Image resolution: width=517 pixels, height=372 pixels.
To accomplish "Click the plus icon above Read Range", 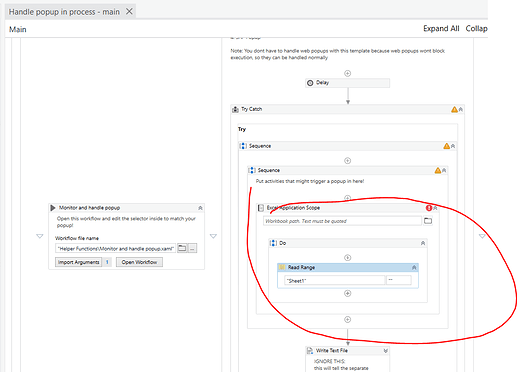I will tap(347, 258).
